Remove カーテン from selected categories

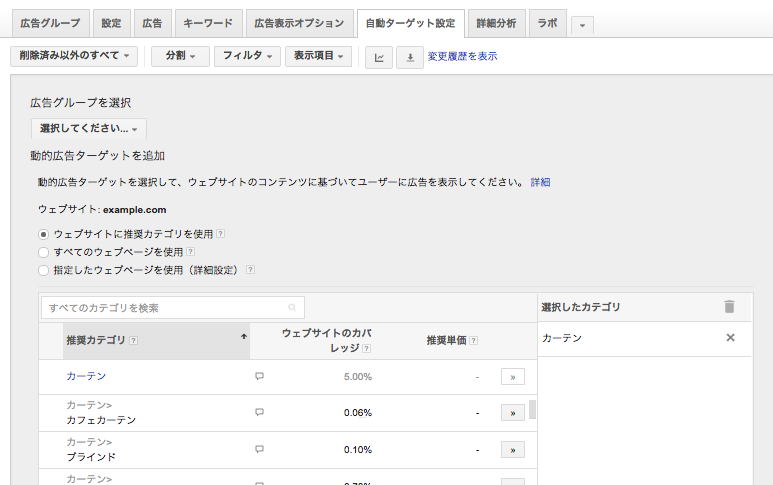(730, 338)
